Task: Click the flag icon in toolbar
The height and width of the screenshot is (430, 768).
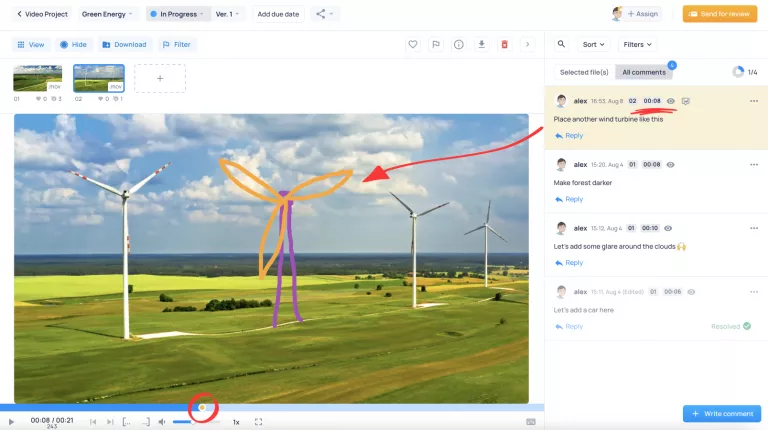Action: [x=436, y=45]
